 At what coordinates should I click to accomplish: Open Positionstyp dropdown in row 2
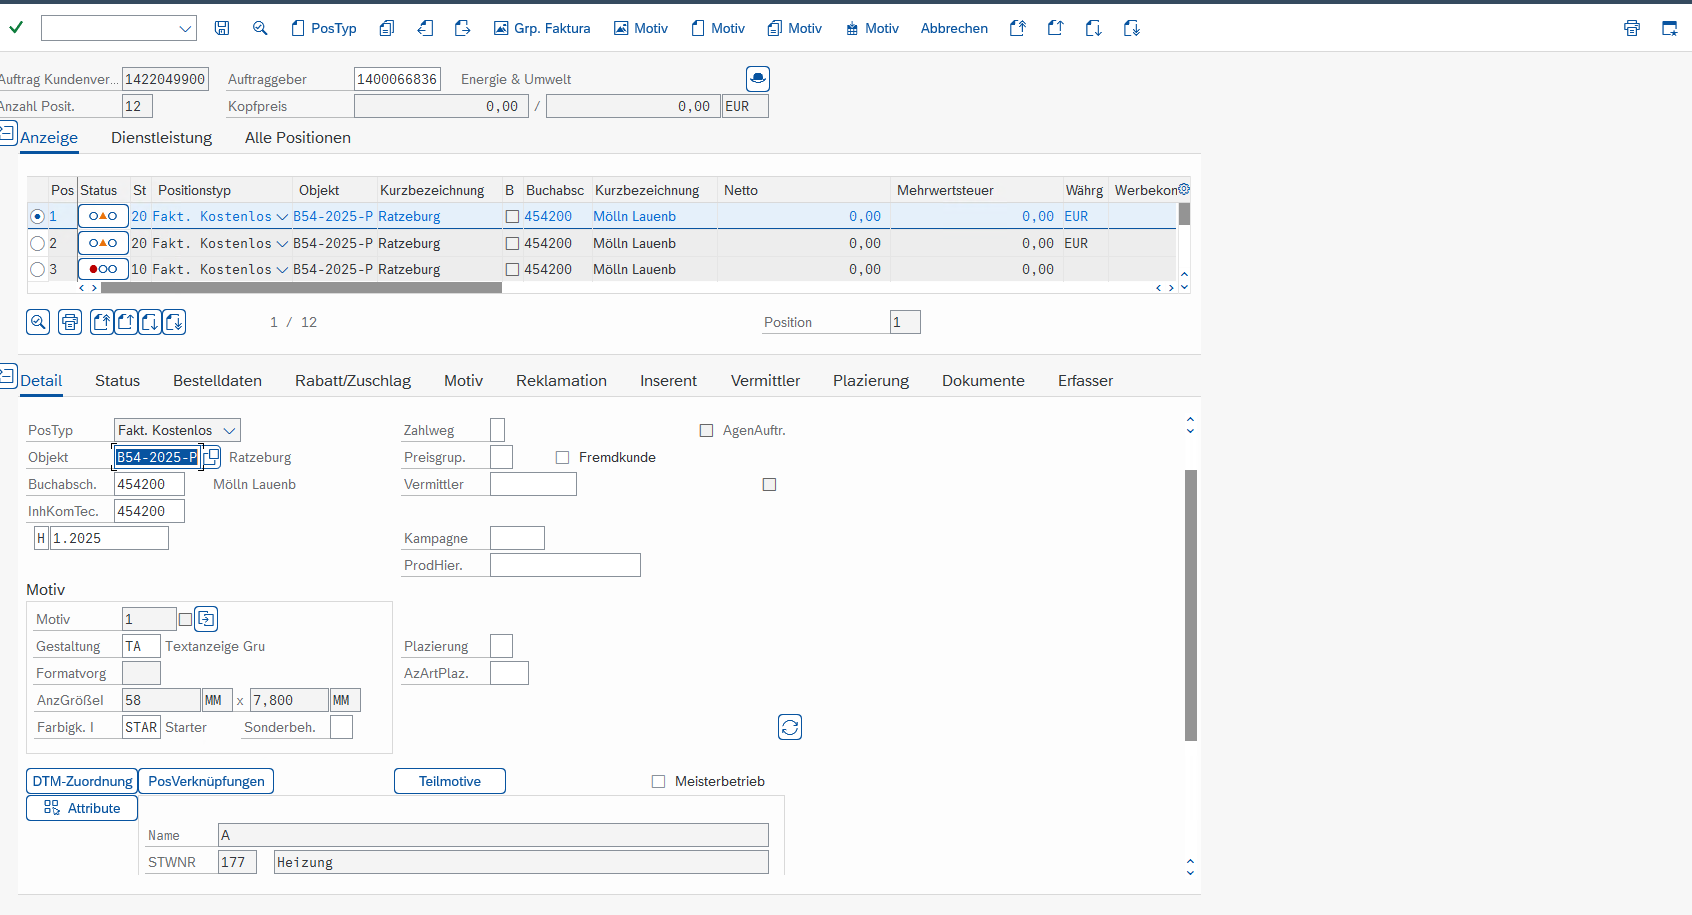pos(282,243)
